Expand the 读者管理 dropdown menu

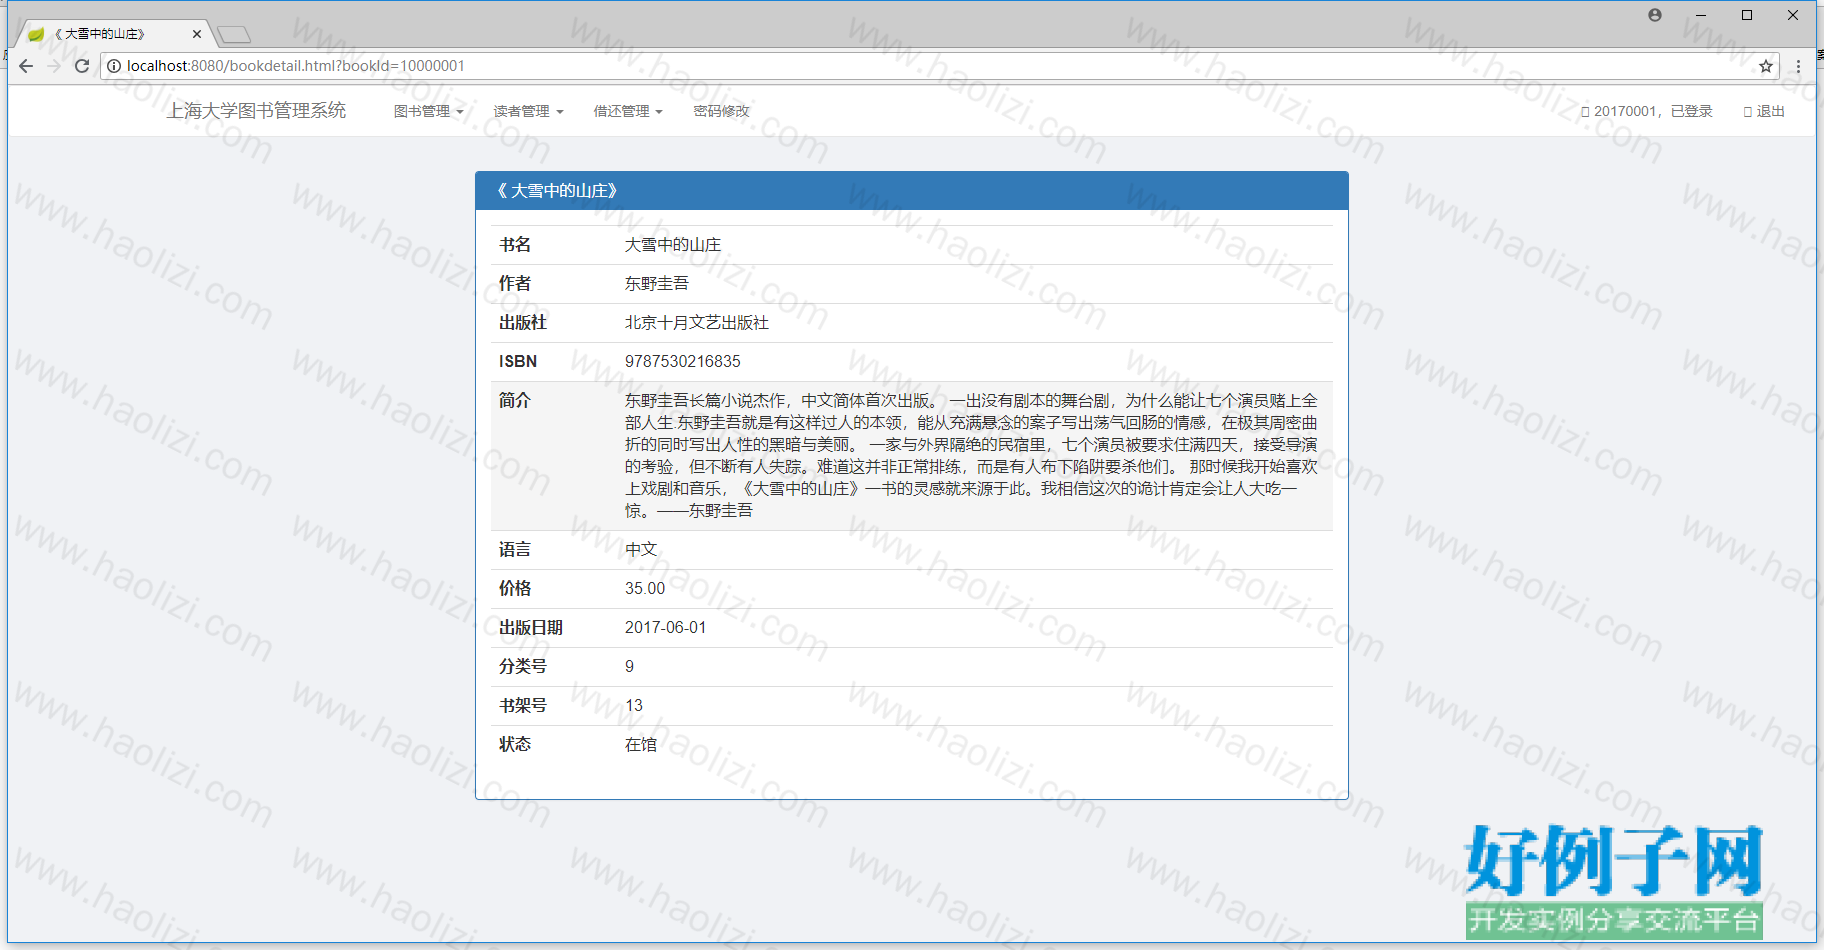528,111
